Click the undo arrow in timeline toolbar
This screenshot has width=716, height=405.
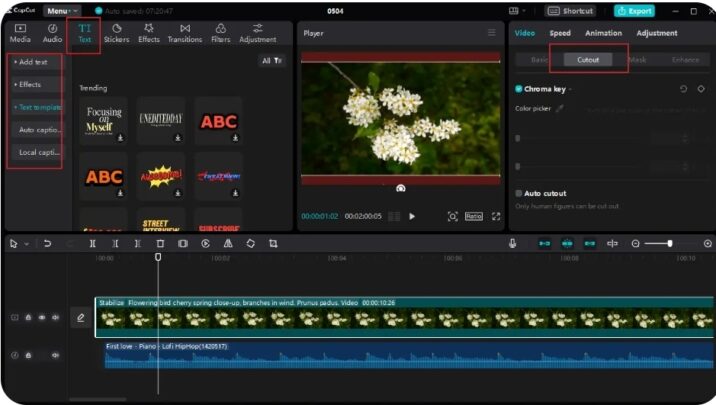point(47,243)
